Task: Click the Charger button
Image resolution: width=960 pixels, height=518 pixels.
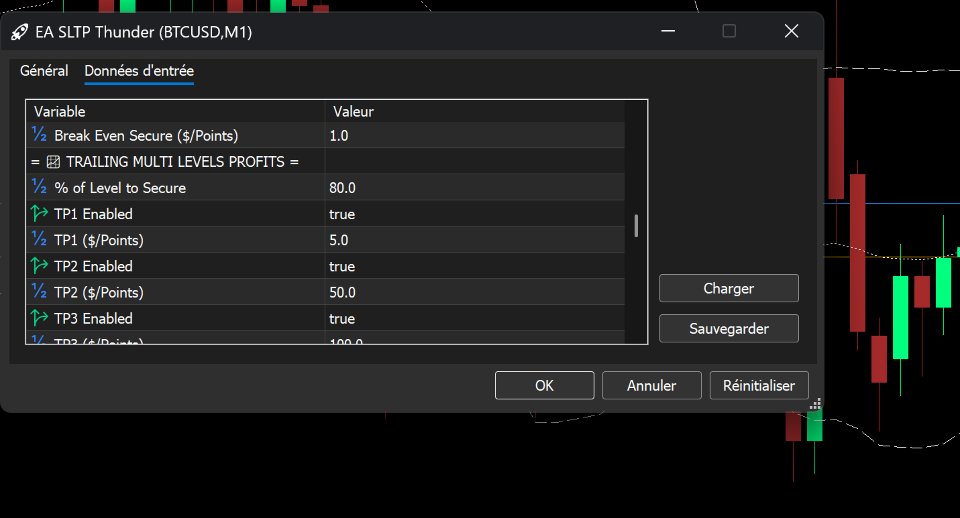Action: [729, 288]
